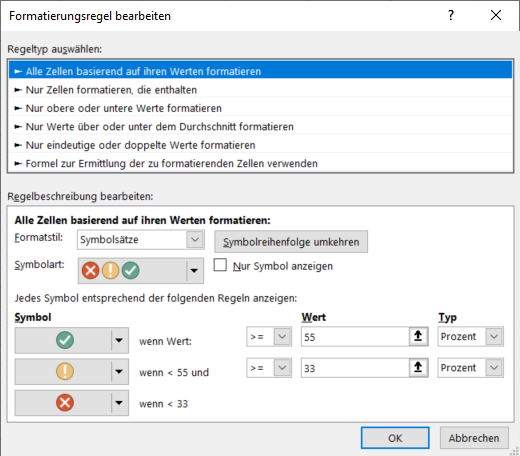Choose 'Nur obere oder untere Werte formatieren'
Image resolution: width=520 pixels, height=456 pixels.
click(260, 108)
